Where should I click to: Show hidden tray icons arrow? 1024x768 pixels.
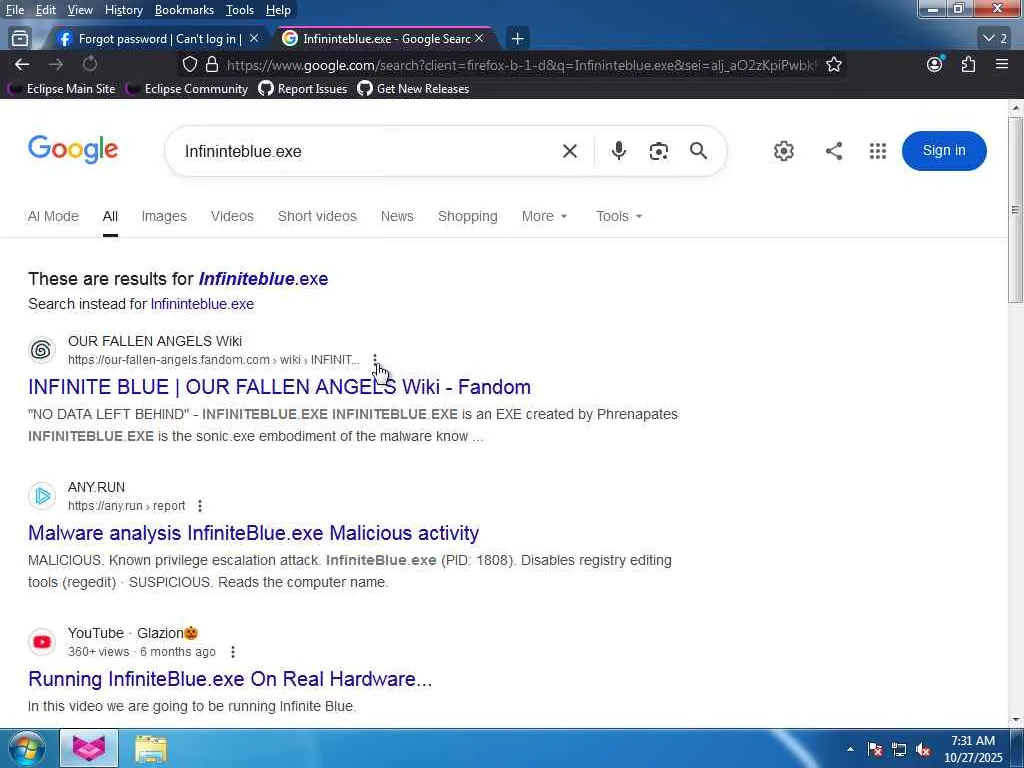click(x=850, y=750)
